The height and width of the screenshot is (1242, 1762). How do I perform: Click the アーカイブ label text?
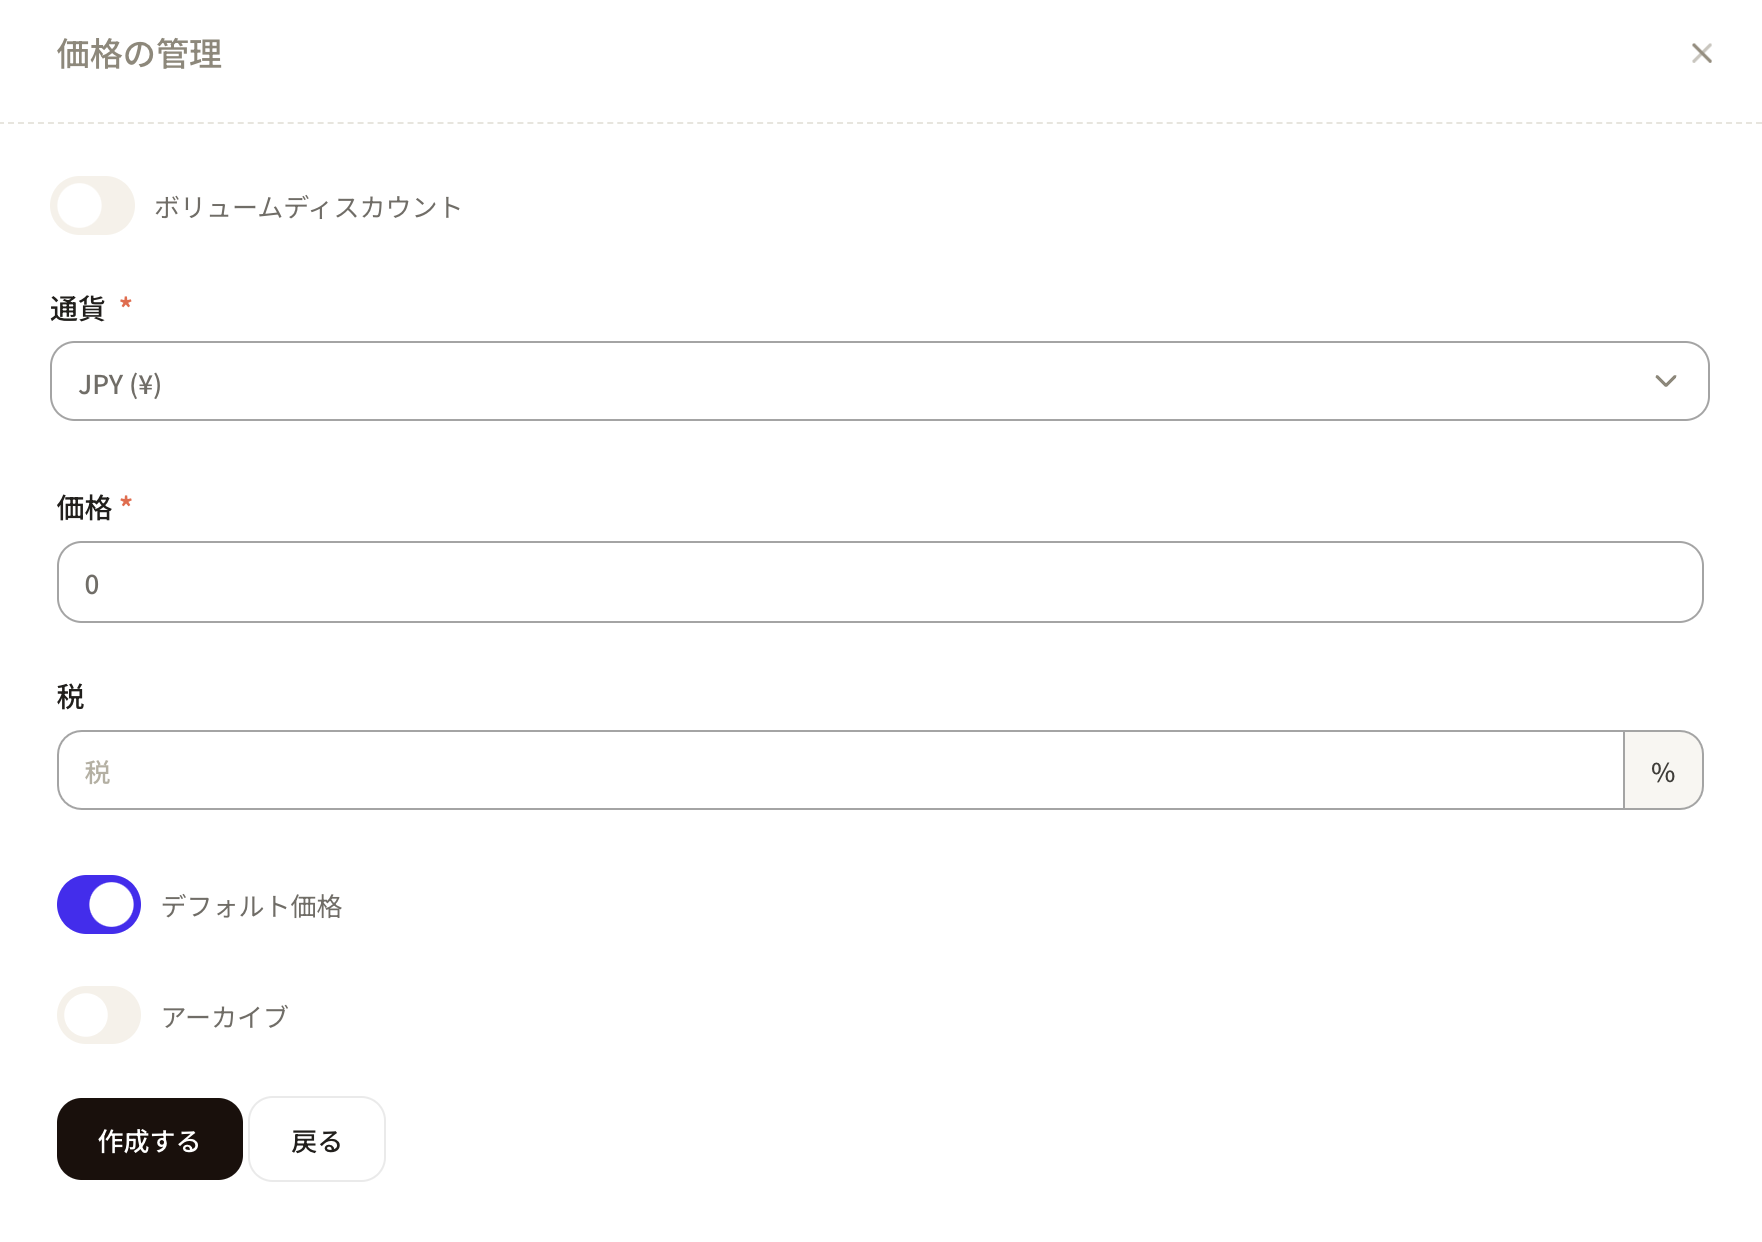click(x=225, y=1017)
